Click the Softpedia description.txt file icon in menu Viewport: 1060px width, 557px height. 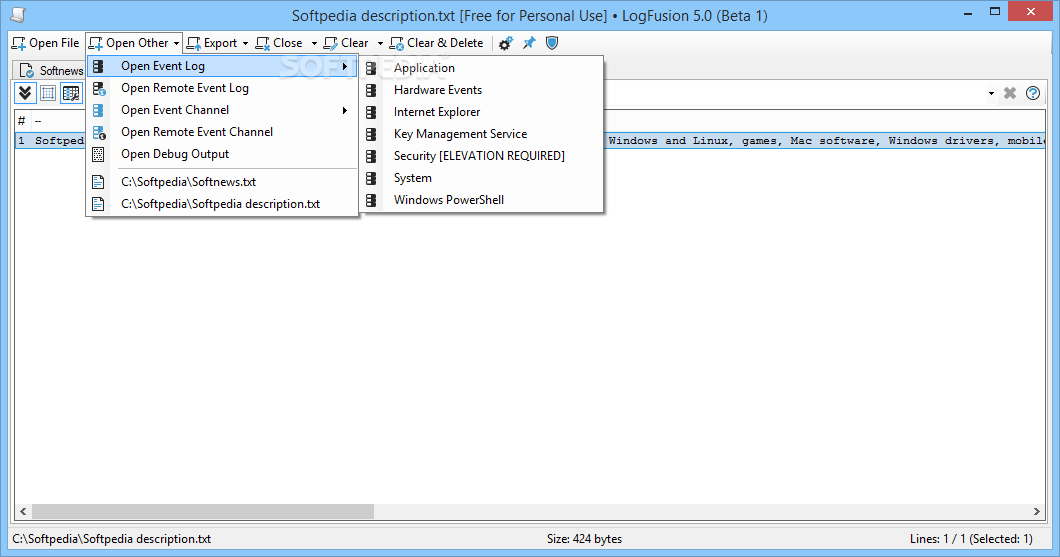click(99, 204)
